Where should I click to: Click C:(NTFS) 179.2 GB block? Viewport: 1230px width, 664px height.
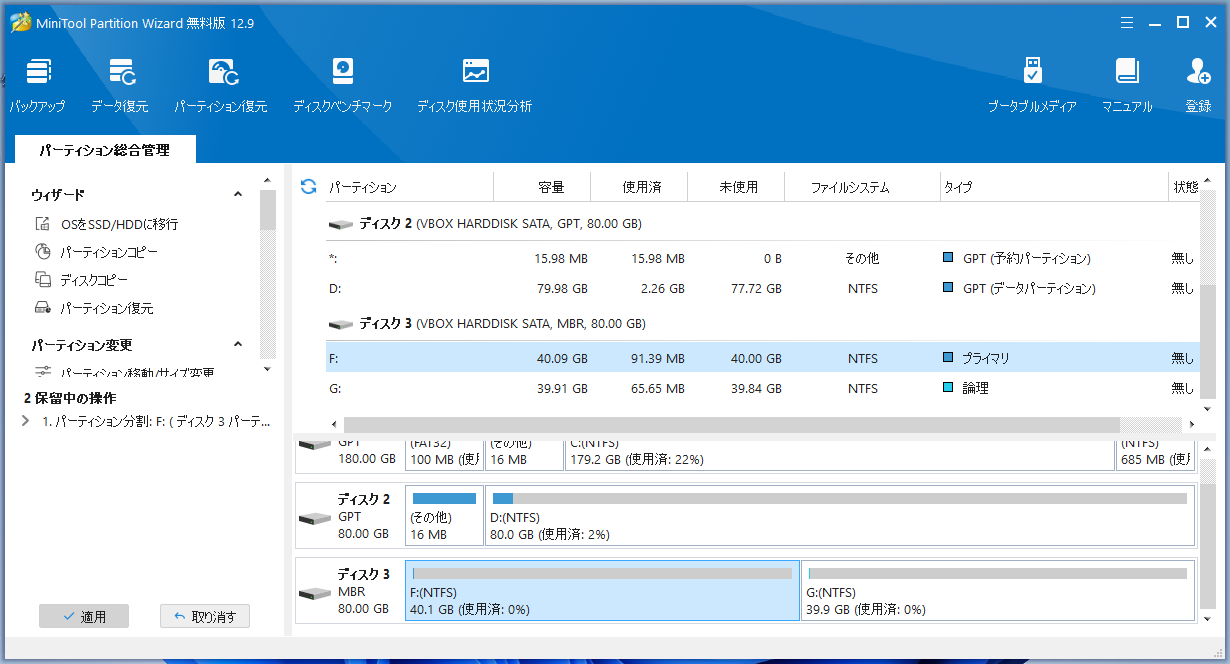coord(840,455)
